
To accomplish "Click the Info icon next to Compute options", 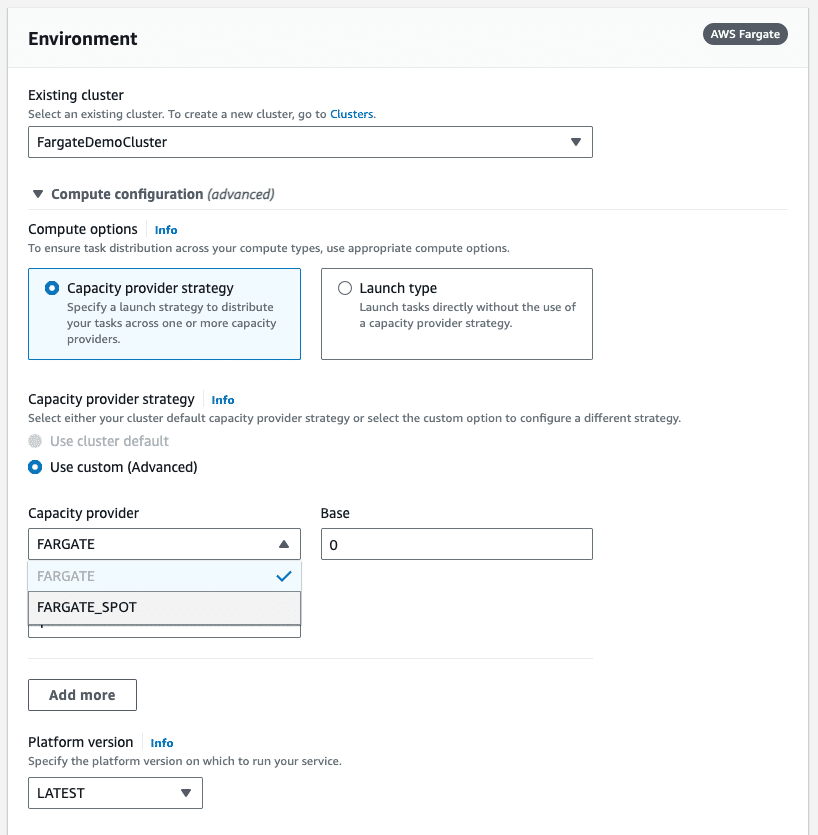I will pyautogui.click(x=164, y=229).
